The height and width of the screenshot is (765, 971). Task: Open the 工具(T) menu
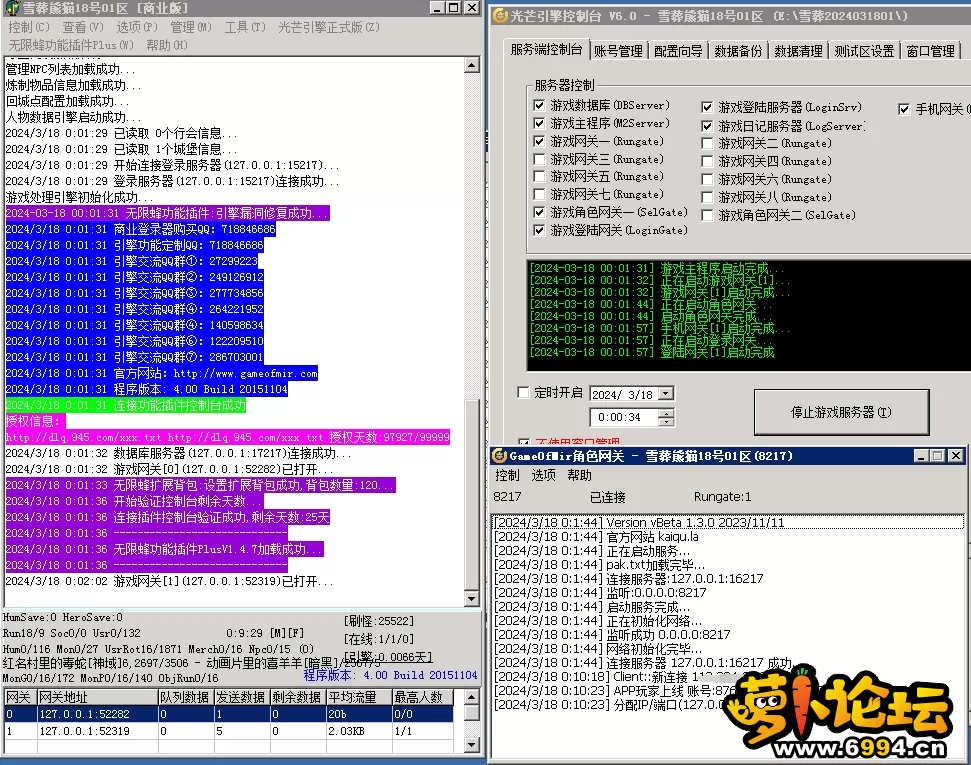tap(245, 27)
